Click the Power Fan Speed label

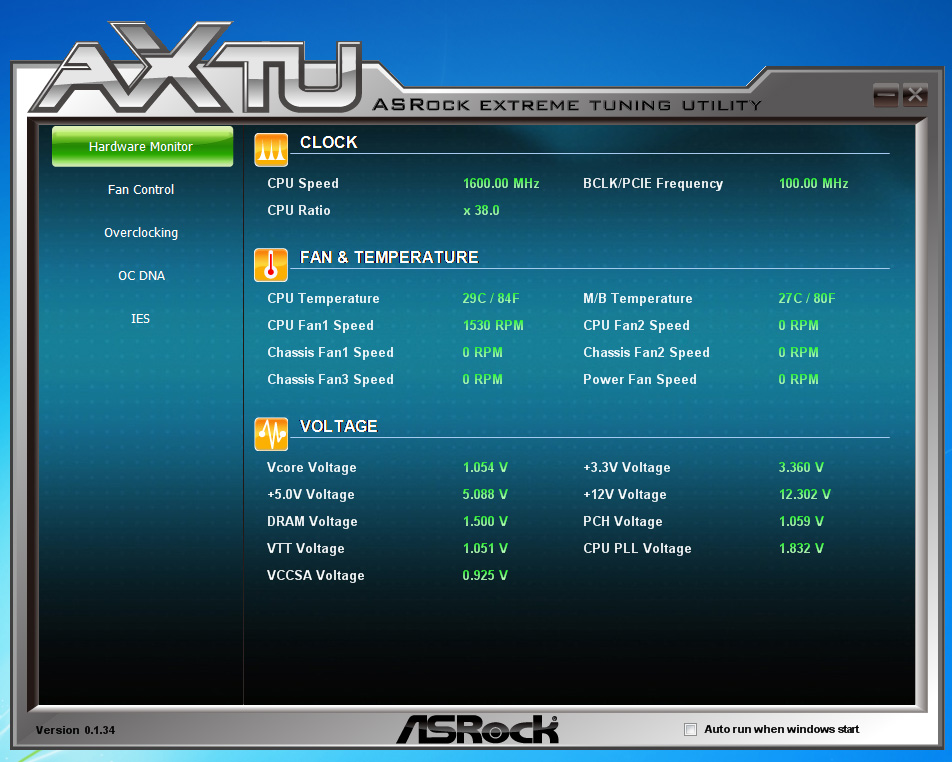tap(639, 379)
